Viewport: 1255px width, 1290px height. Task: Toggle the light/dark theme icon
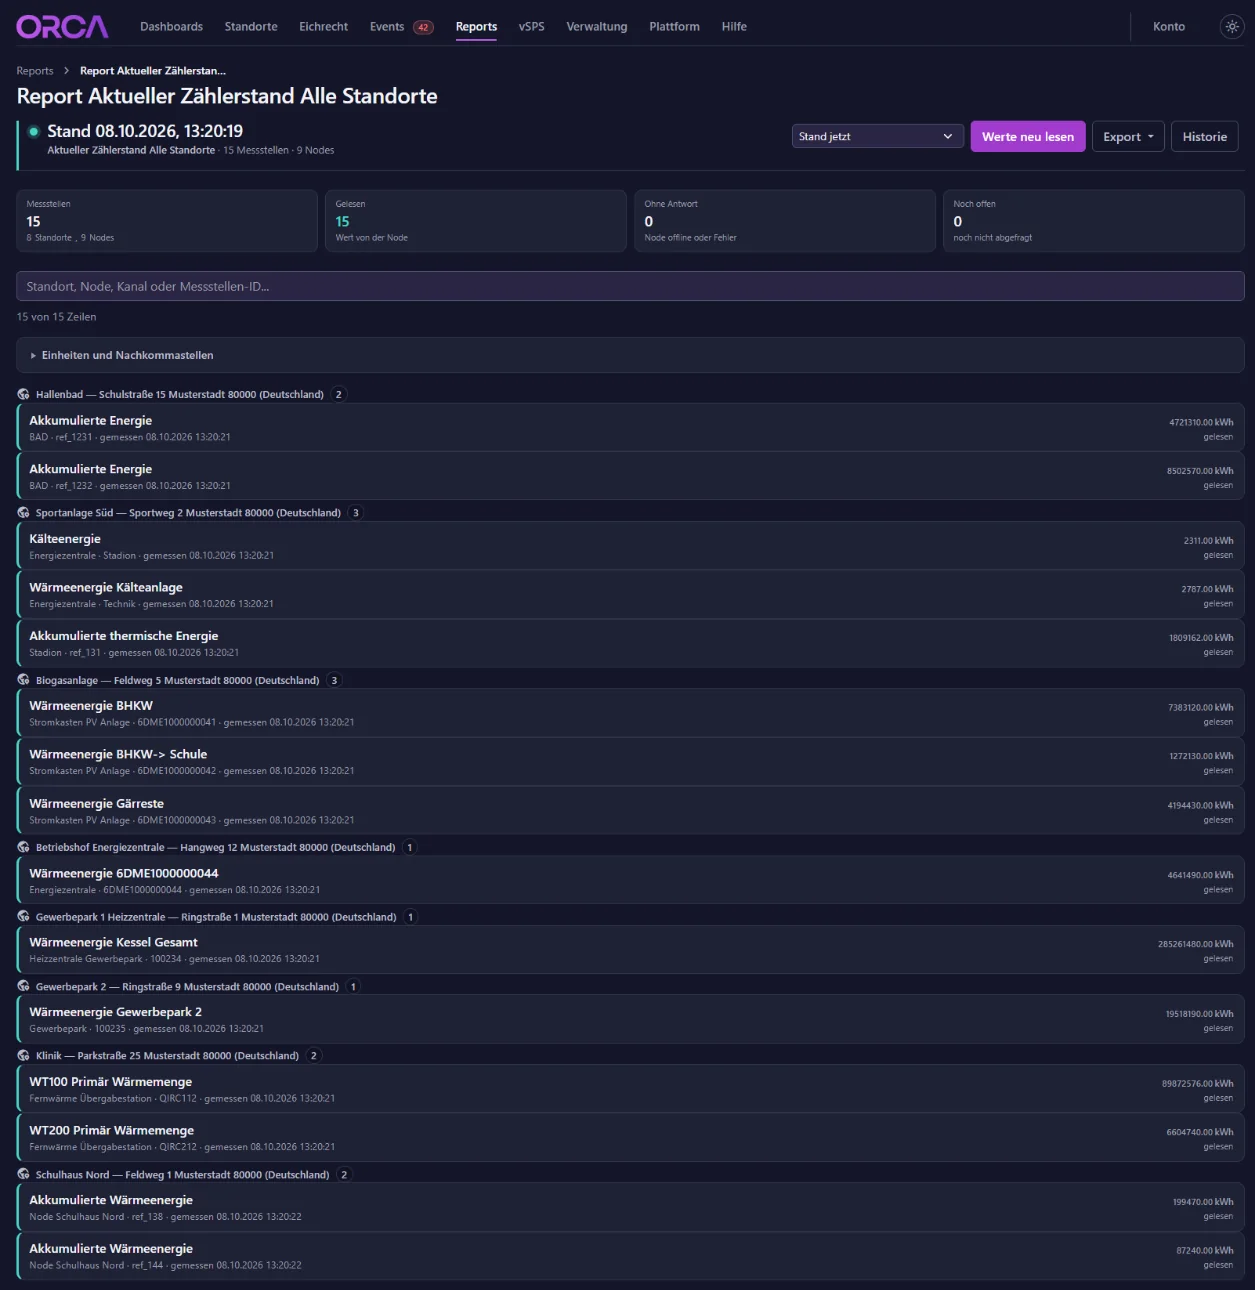point(1232,27)
